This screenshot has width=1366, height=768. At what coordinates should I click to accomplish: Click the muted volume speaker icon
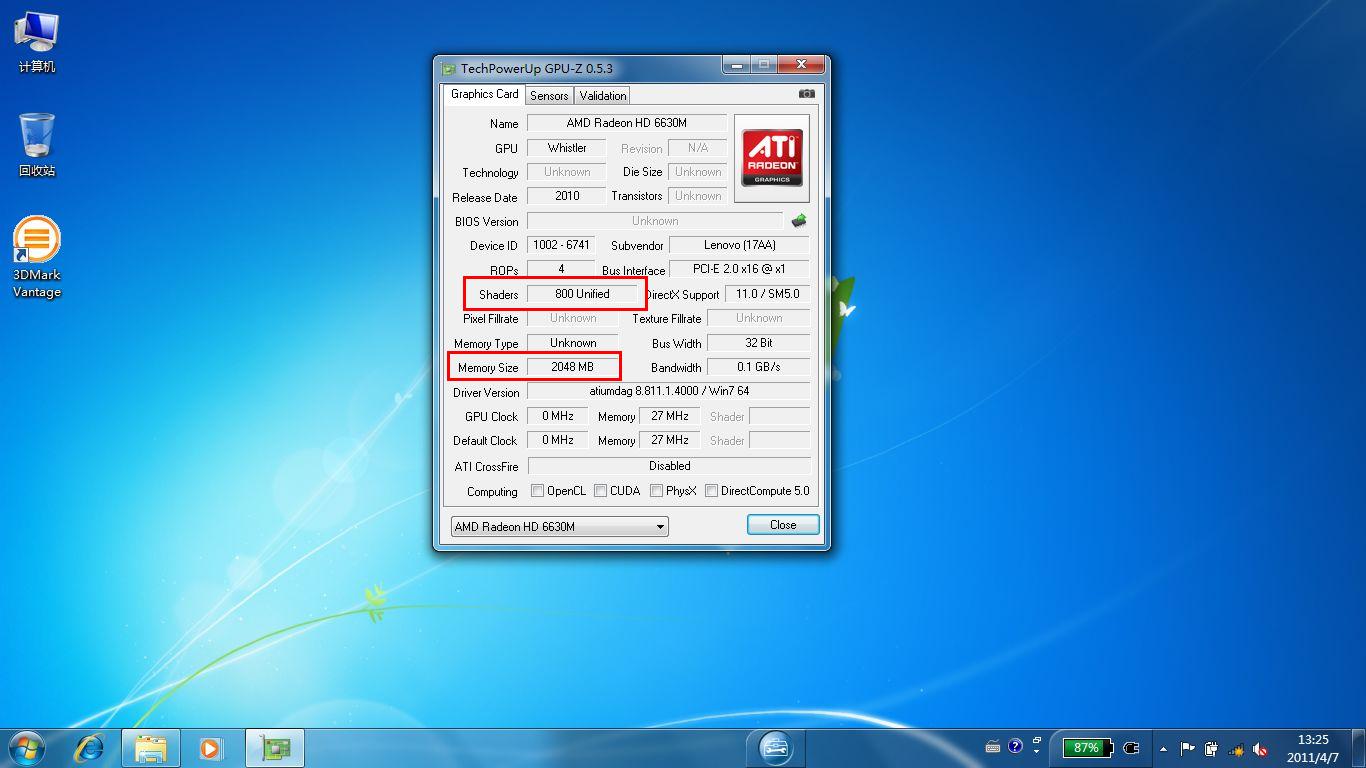(1260, 749)
